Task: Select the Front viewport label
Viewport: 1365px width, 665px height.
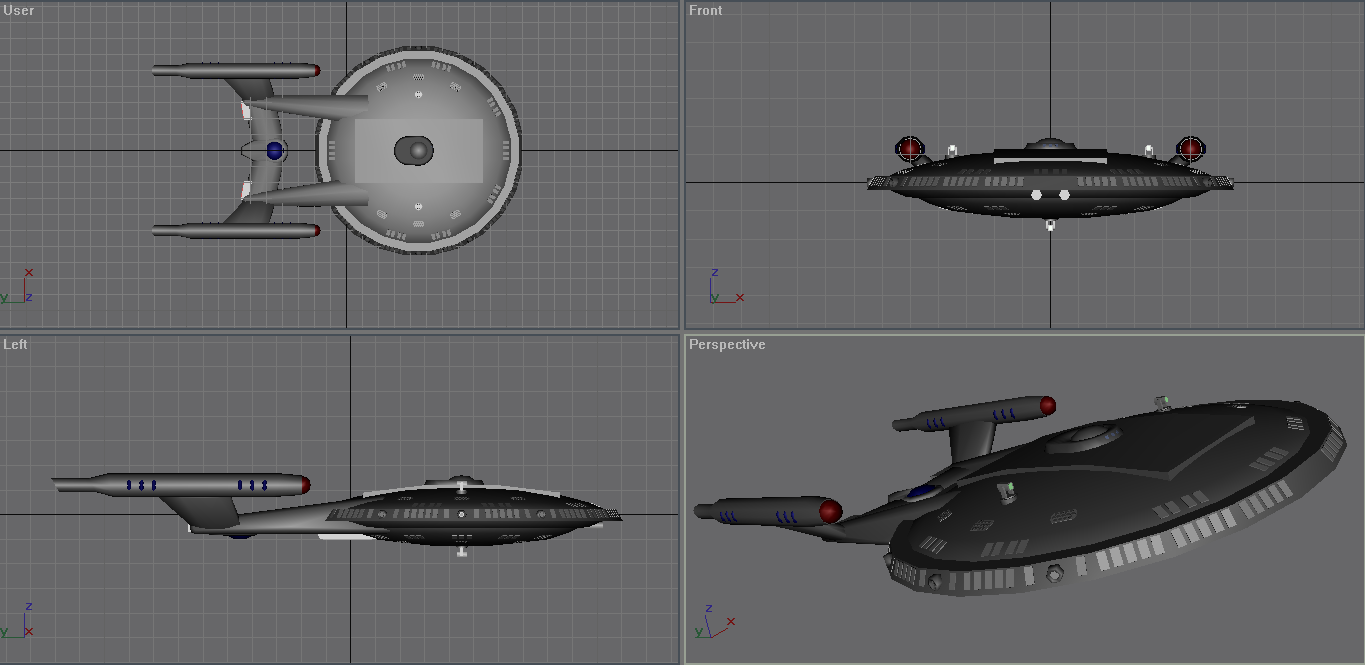Action: point(705,10)
